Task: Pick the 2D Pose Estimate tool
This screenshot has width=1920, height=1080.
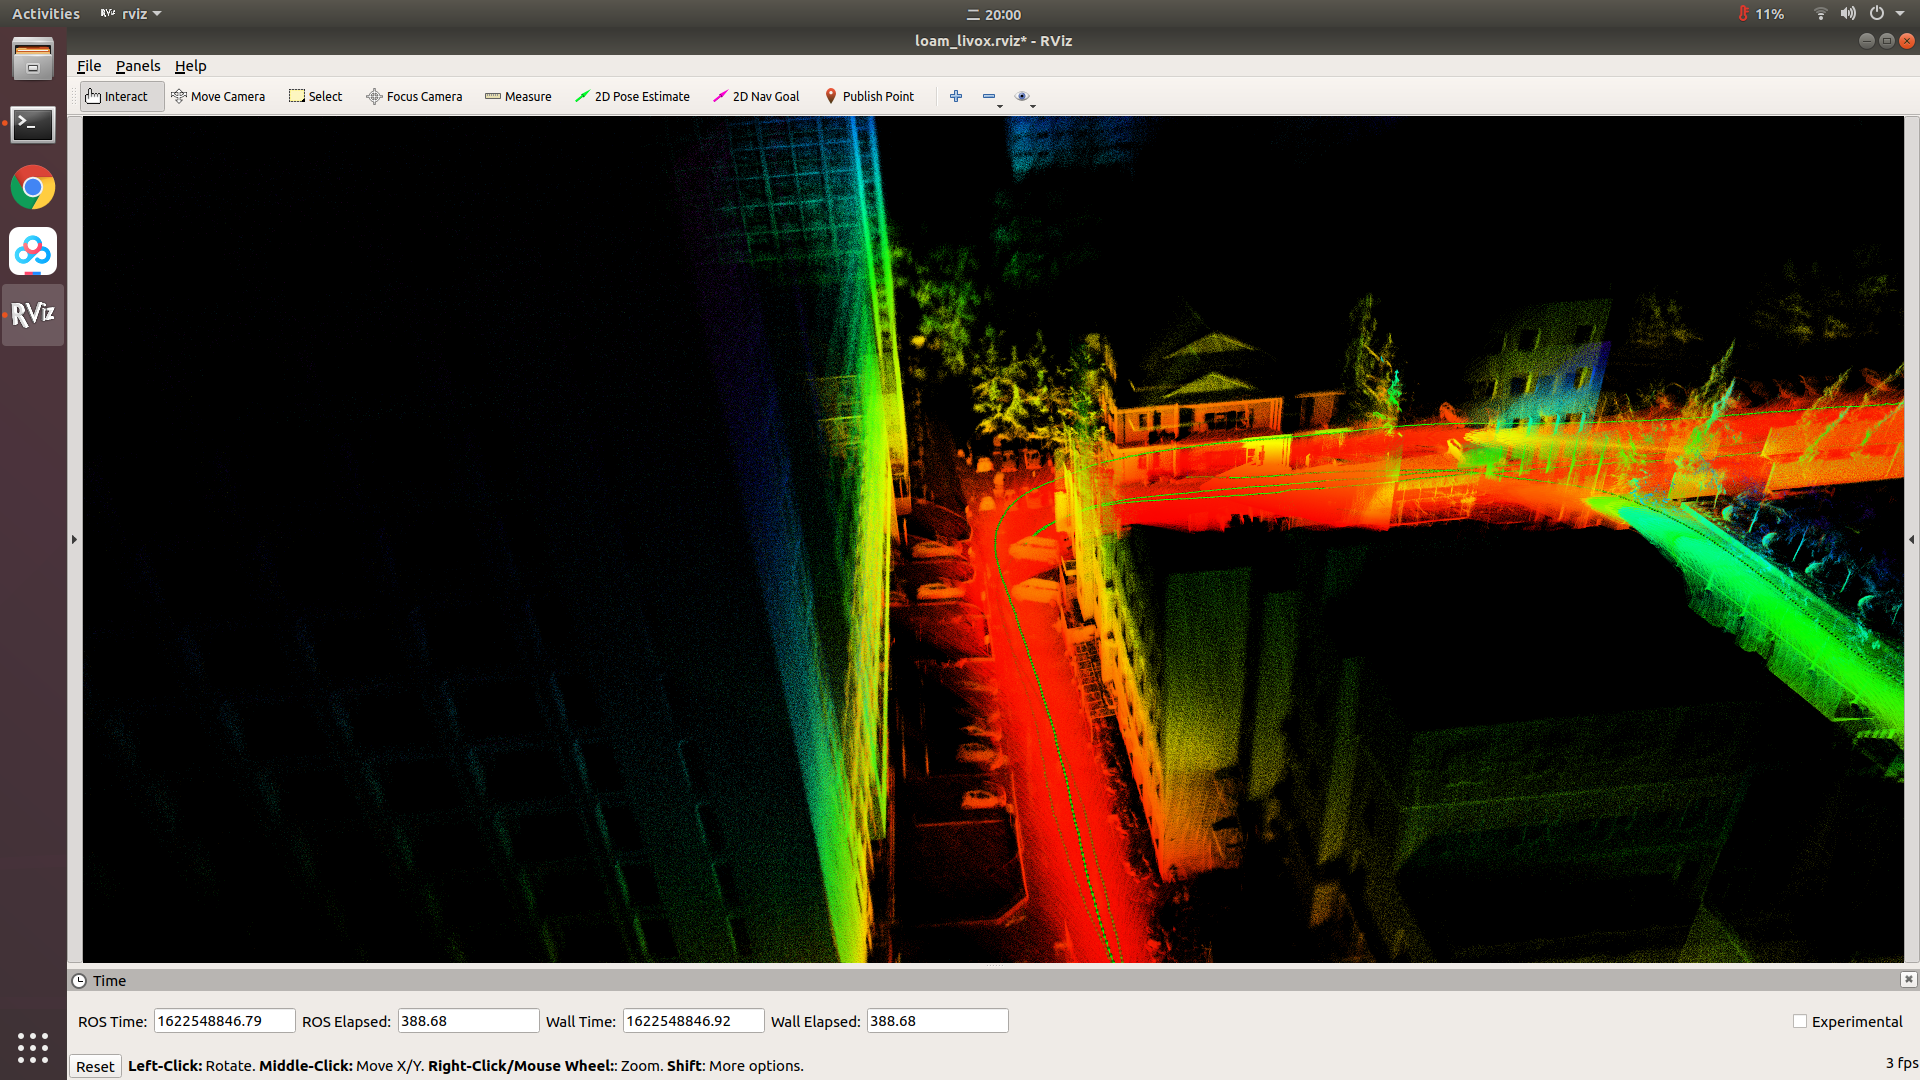Action: [x=632, y=96]
